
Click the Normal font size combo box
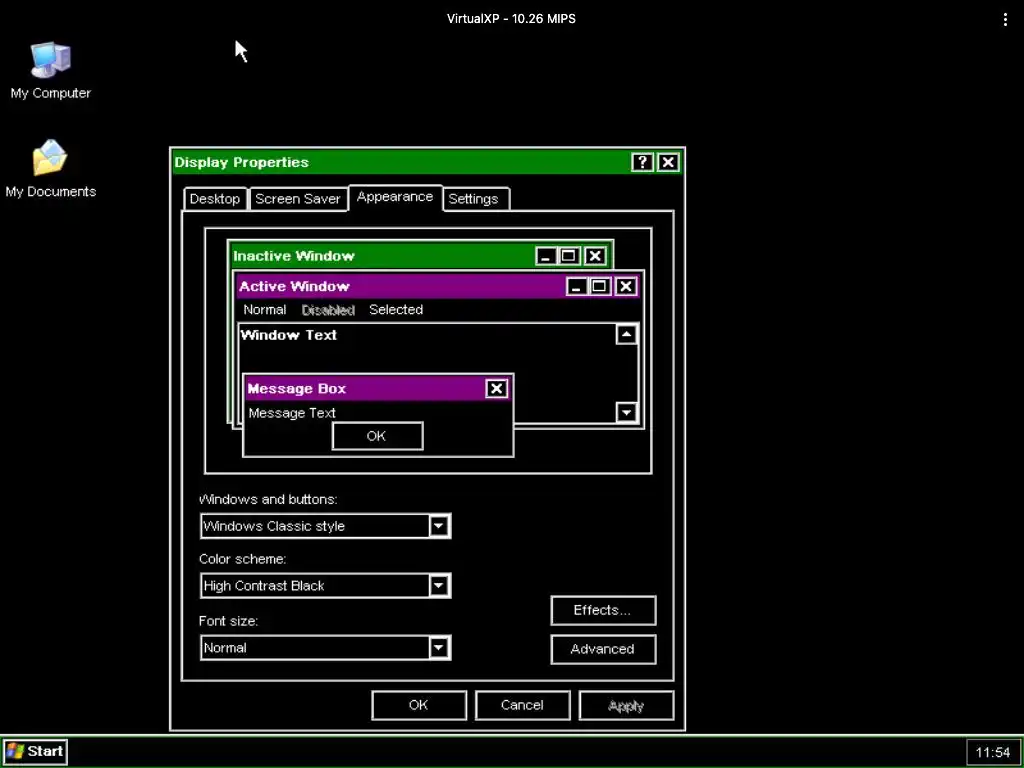[325, 648]
